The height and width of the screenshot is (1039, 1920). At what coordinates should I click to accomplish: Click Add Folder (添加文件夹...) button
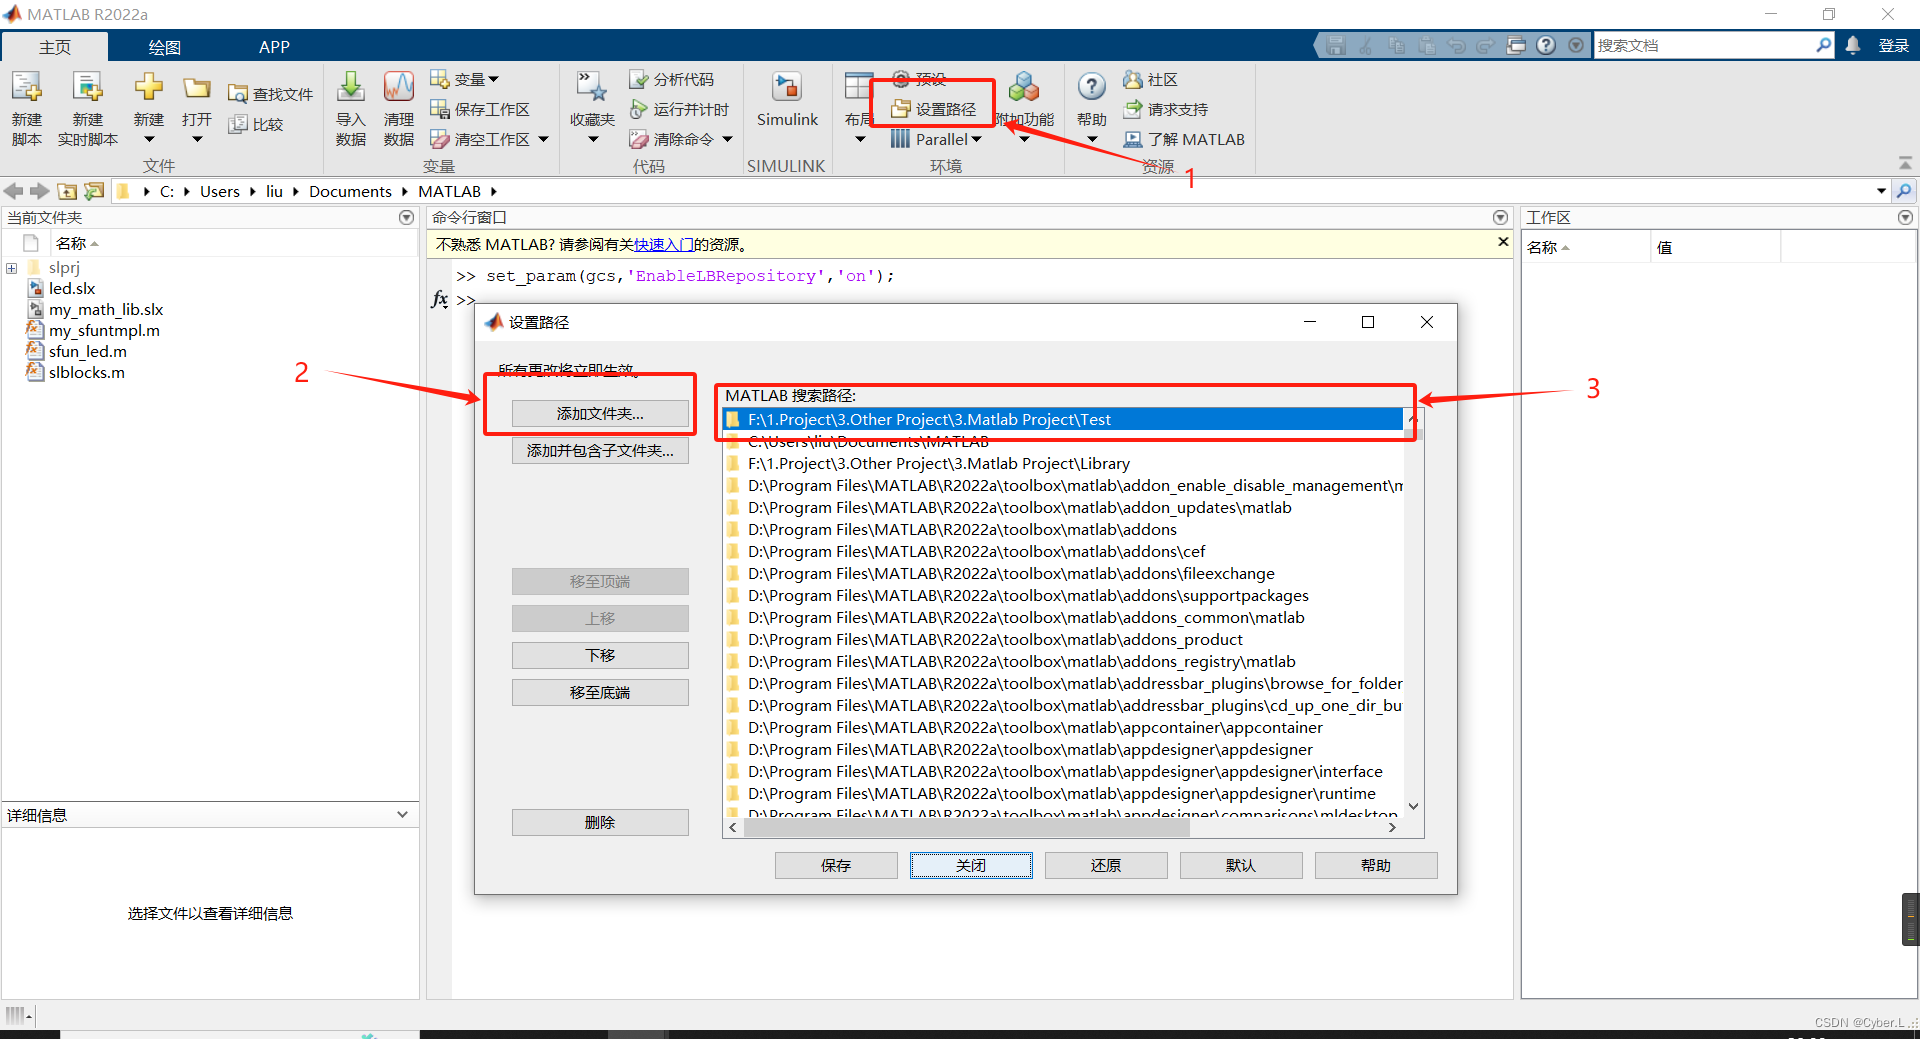tap(600, 414)
